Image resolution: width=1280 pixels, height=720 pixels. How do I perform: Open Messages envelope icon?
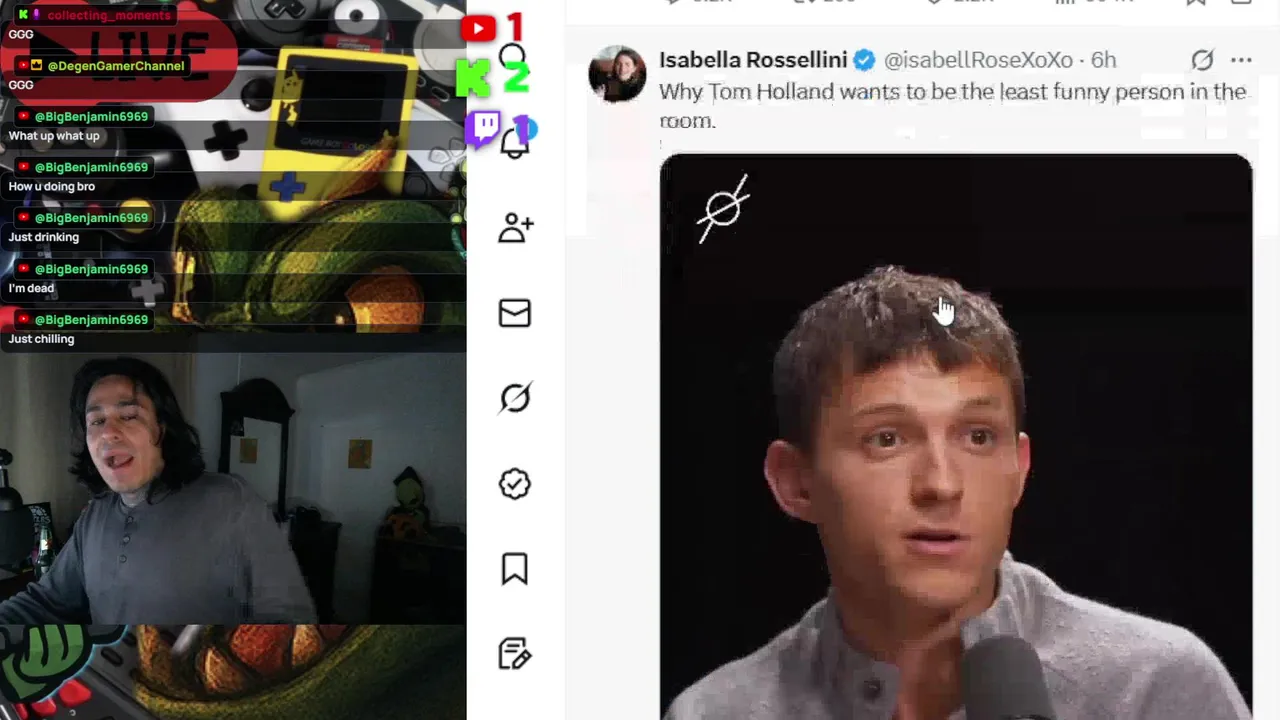click(515, 313)
